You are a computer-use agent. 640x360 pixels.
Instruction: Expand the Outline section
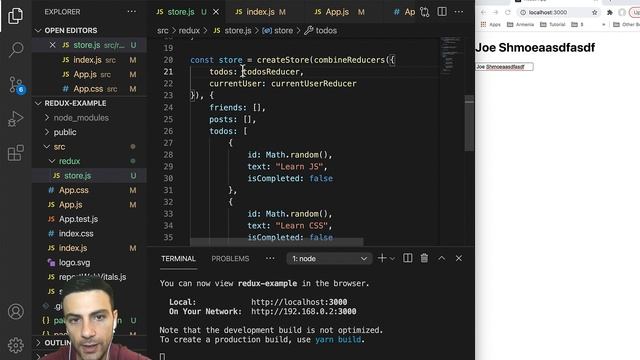[x=53, y=343]
